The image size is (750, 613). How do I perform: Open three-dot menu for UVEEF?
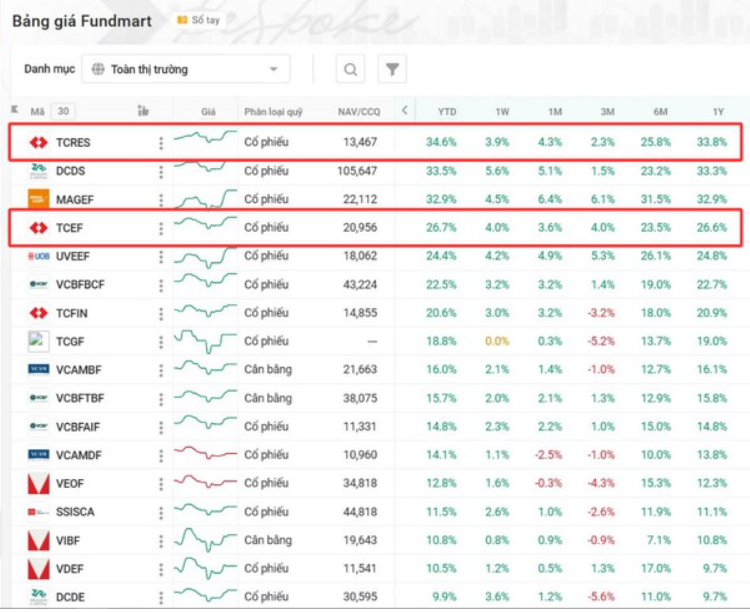(x=161, y=257)
